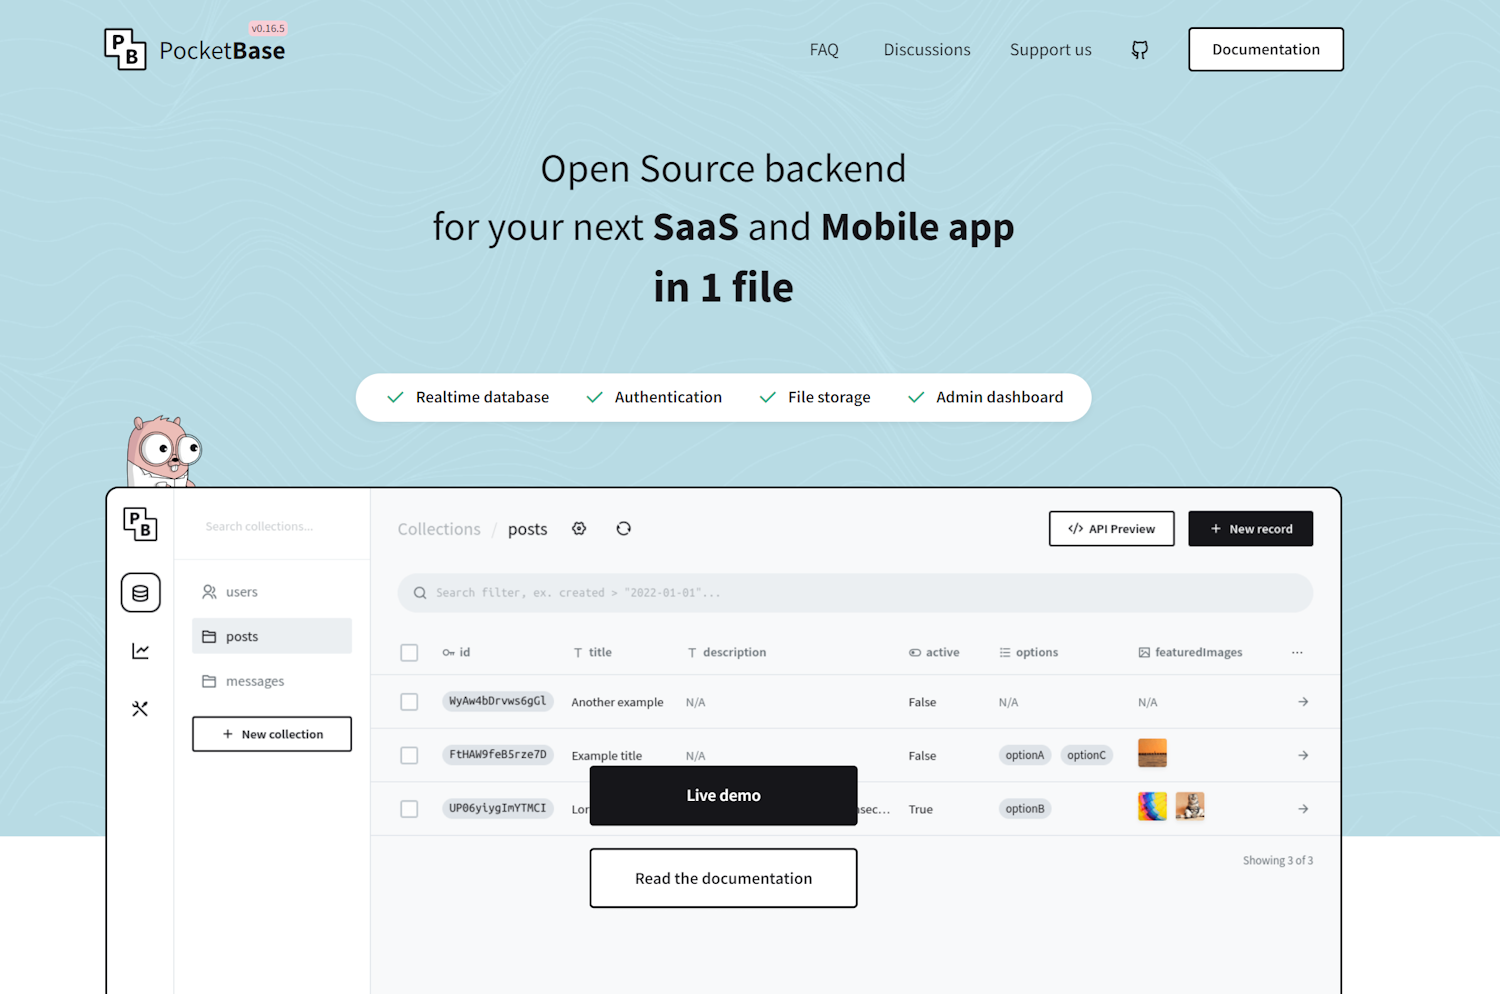The height and width of the screenshot is (994, 1500).
Task: Select the Collections database icon in sidebar
Action: coord(140,593)
